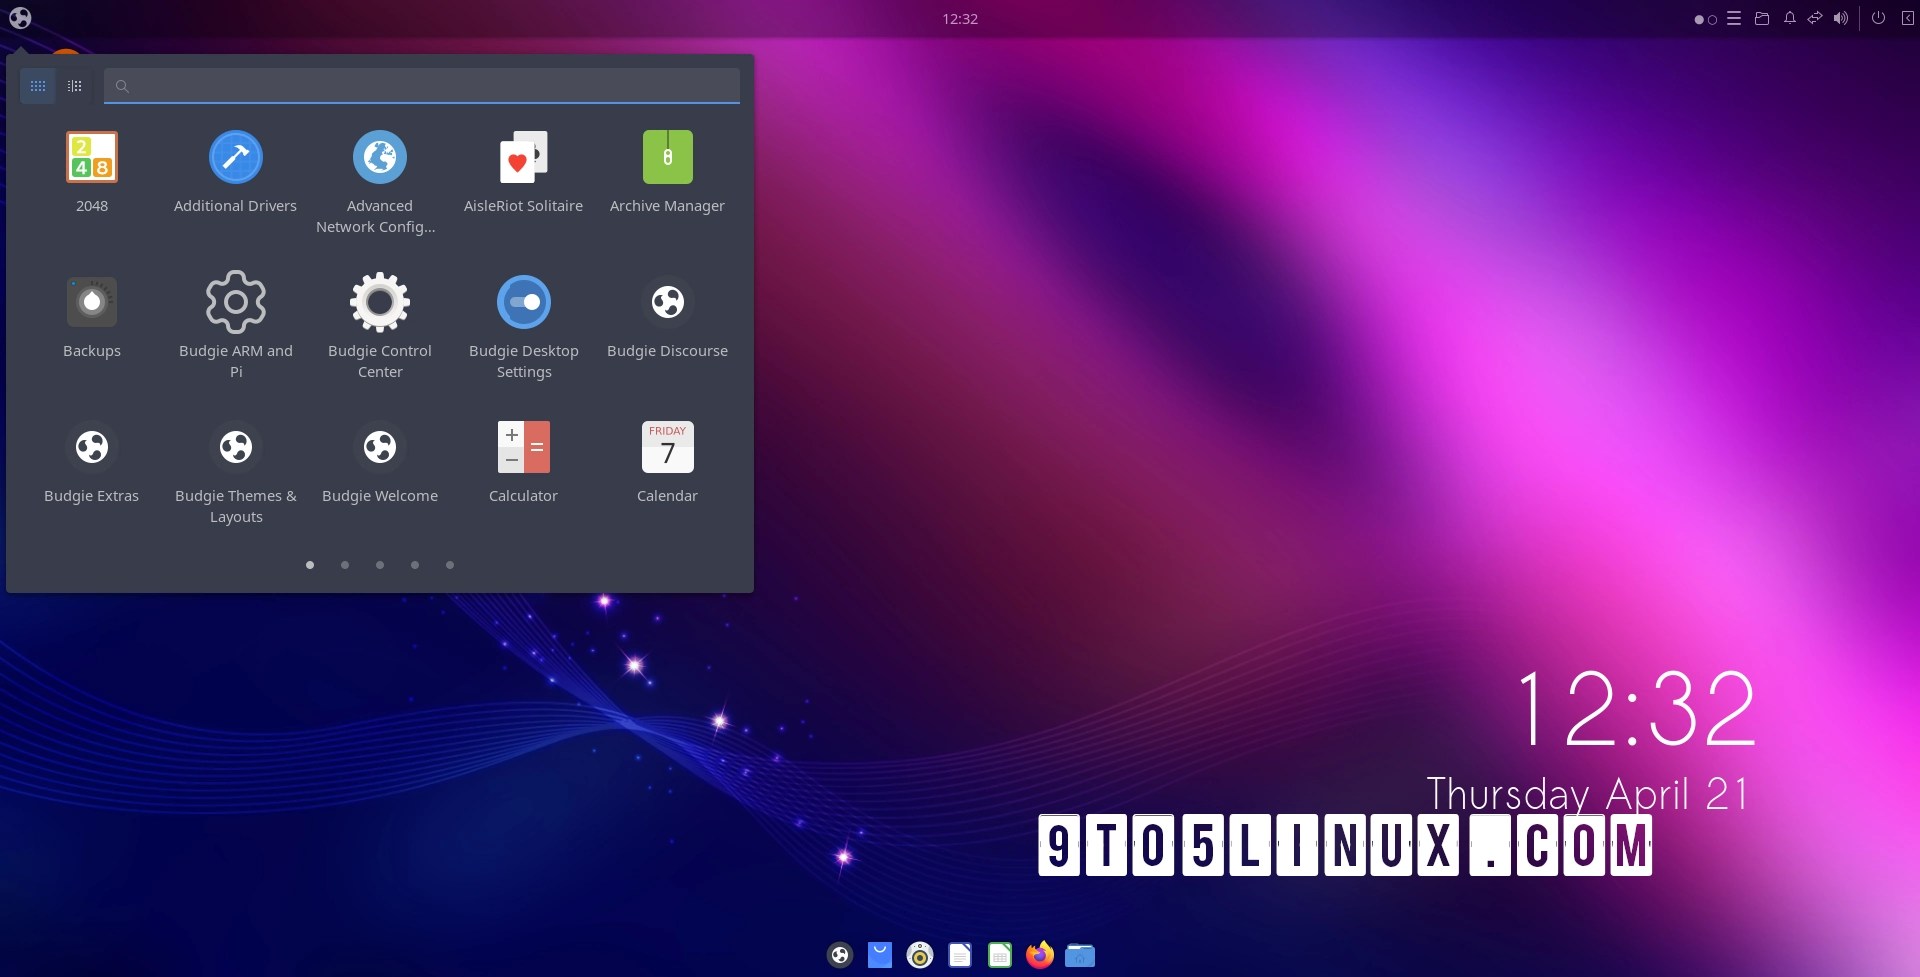Show the fourth page of apps
Image resolution: width=1920 pixels, height=977 pixels.
tap(415, 565)
